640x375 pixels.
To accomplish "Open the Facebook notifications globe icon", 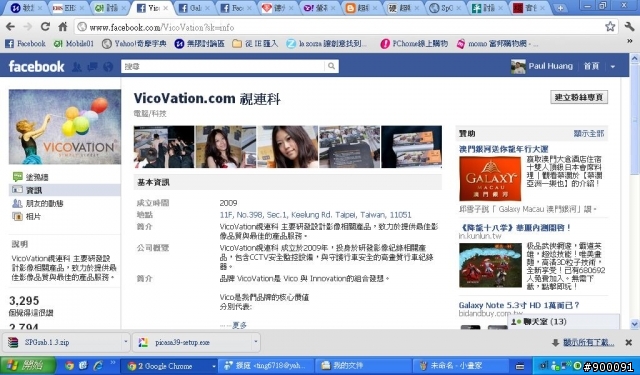I will click(108, 67).
